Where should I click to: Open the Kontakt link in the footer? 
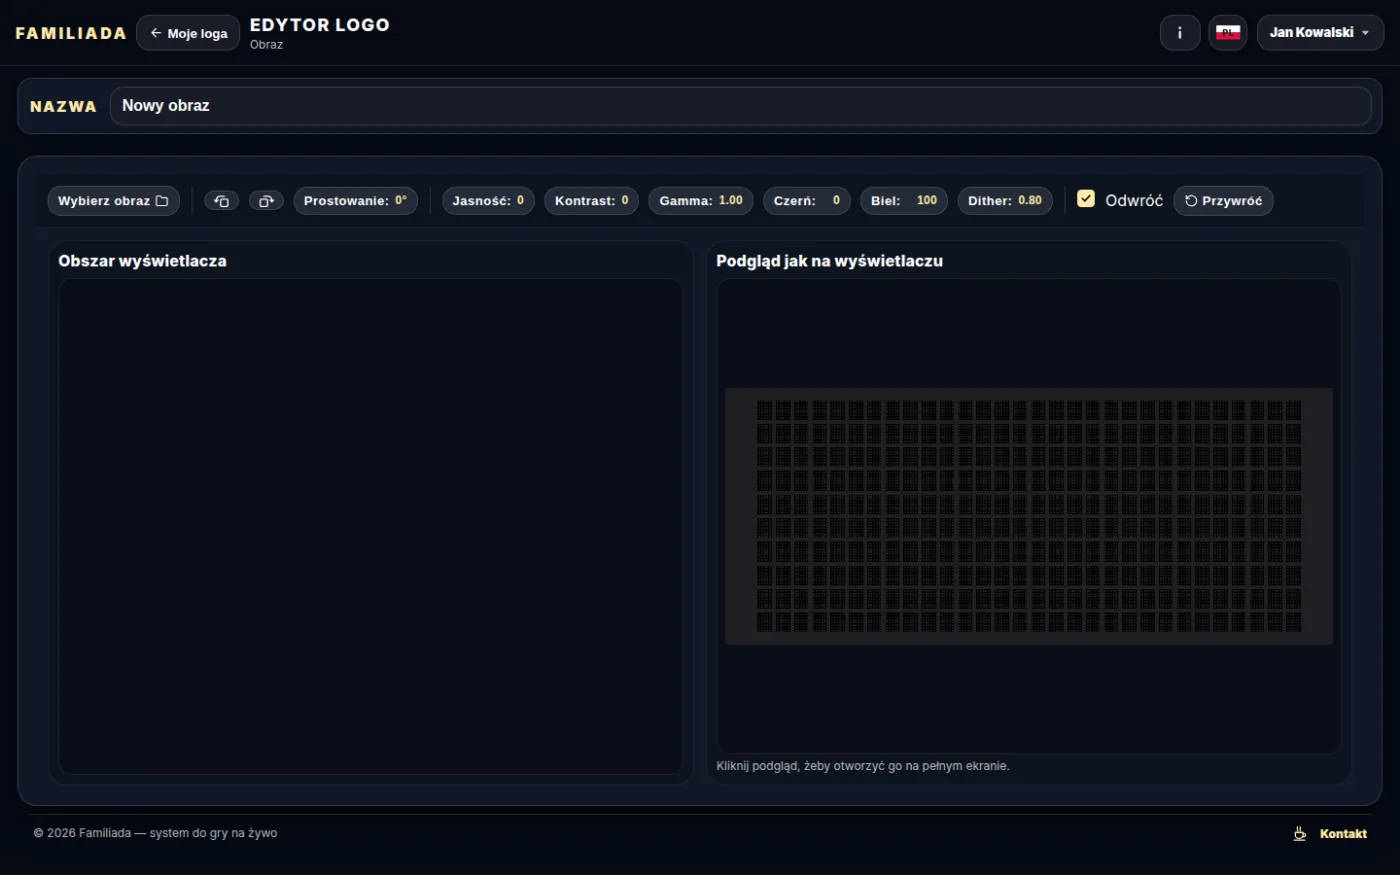coord(1343,833)
